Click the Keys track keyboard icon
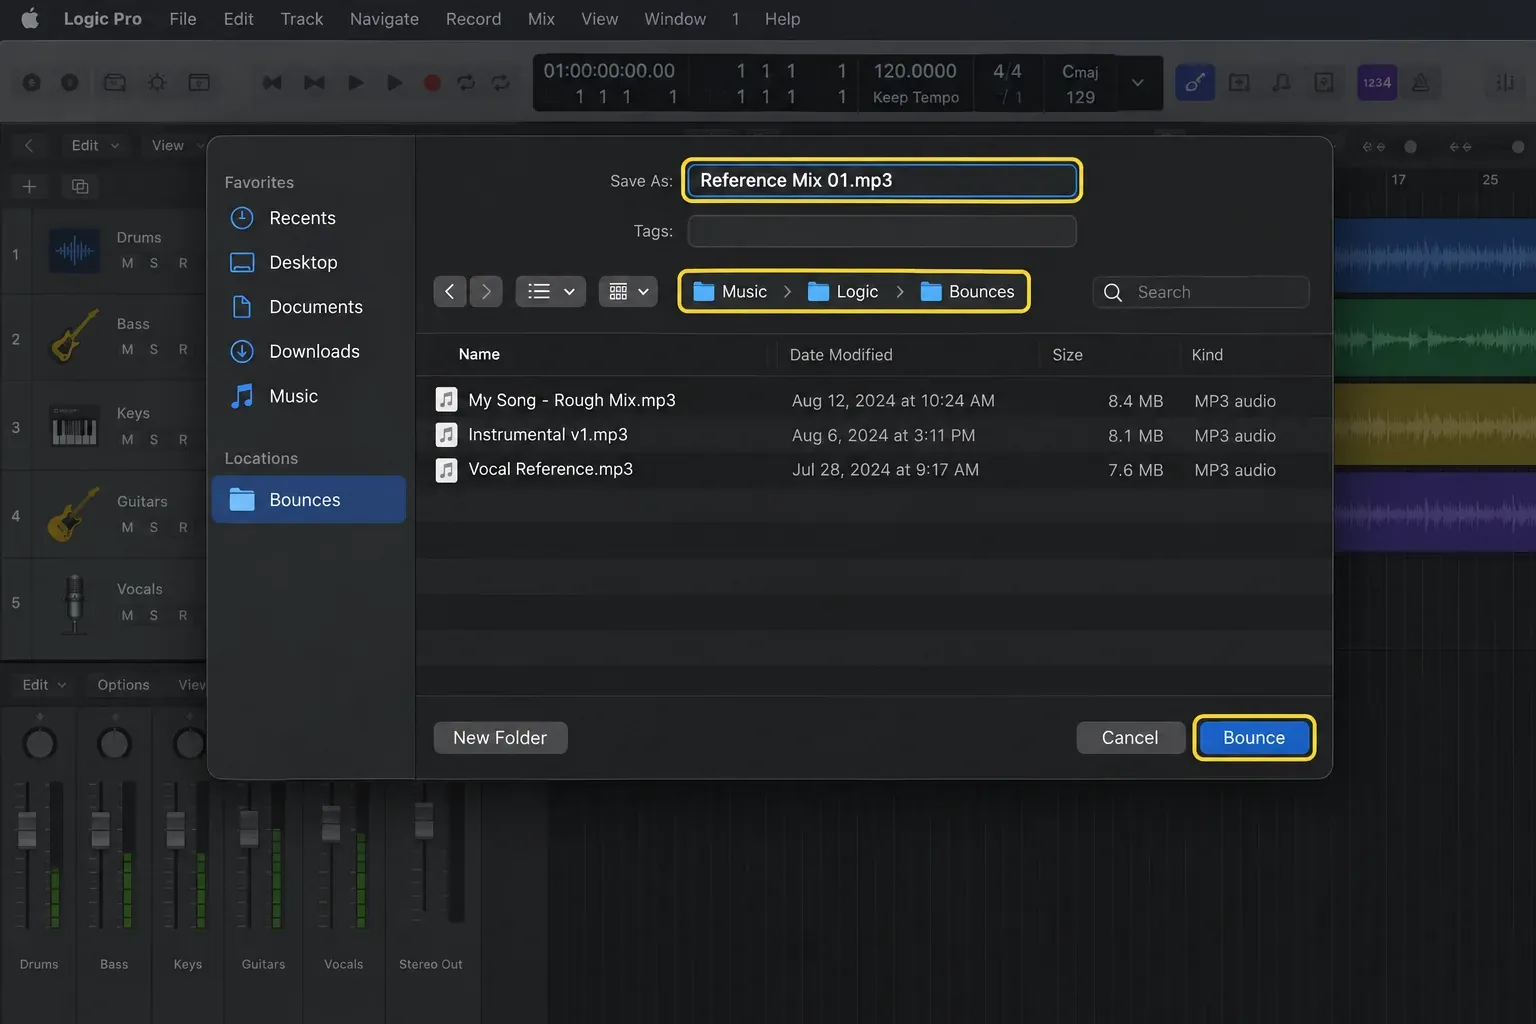 [x=74, y=427]
